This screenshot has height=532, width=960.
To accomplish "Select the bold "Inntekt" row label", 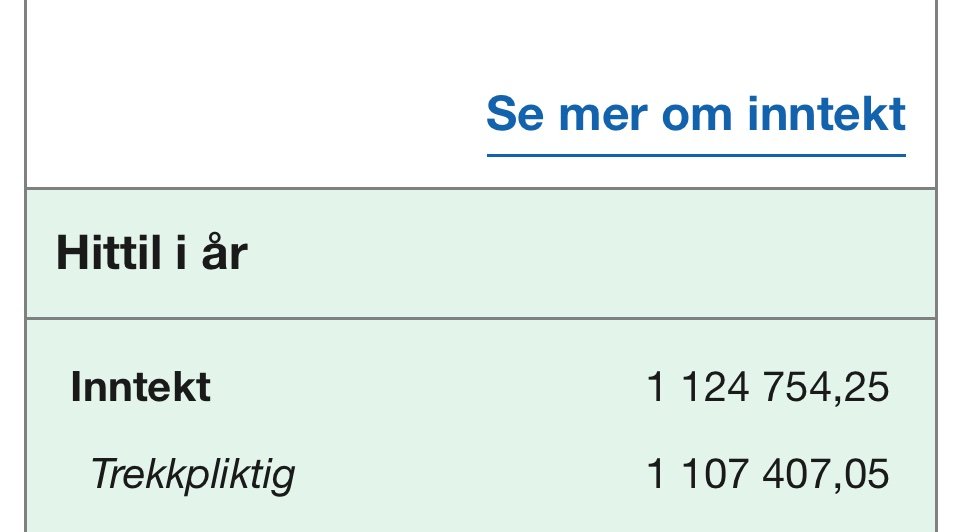I will [x=140, y=387].
